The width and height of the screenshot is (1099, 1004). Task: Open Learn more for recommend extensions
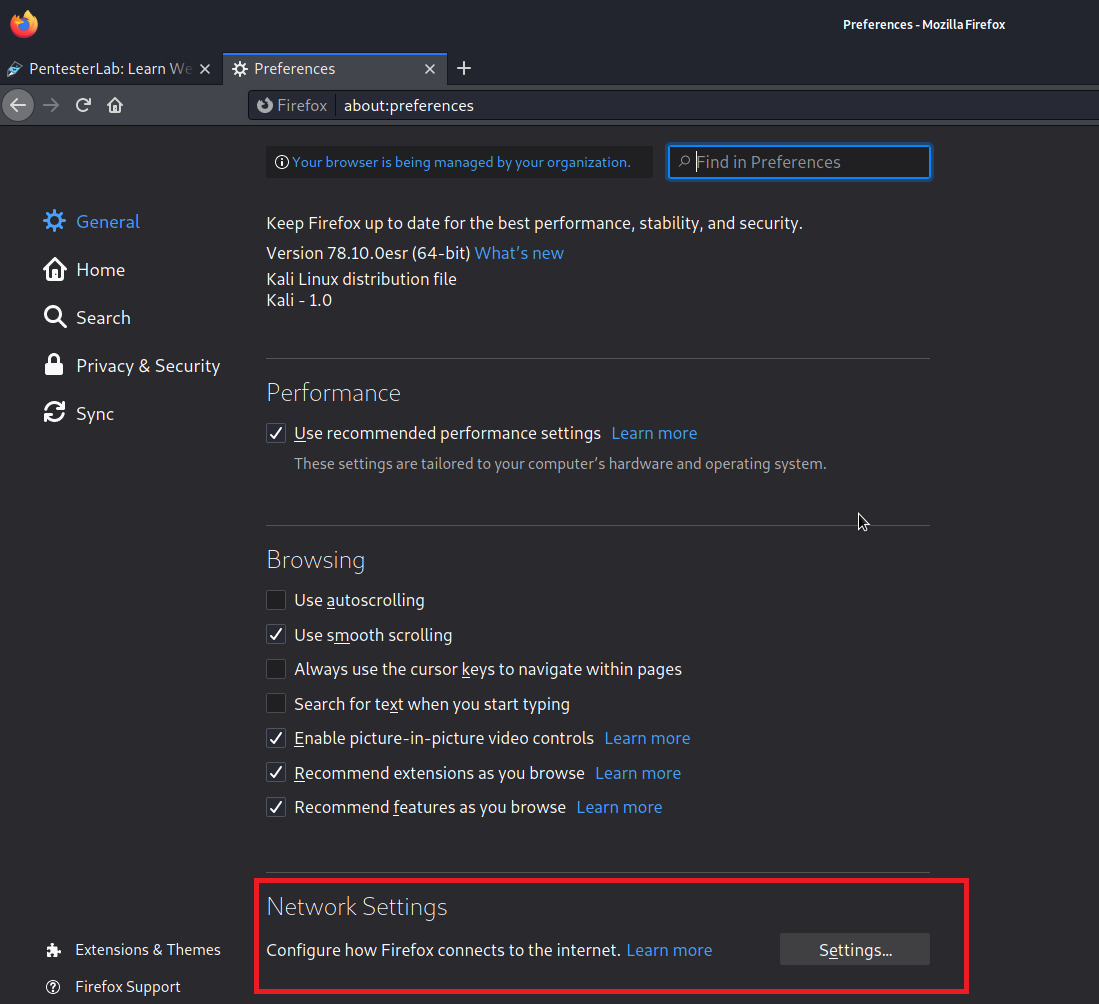pyautogui.click(x=638, y=773)
